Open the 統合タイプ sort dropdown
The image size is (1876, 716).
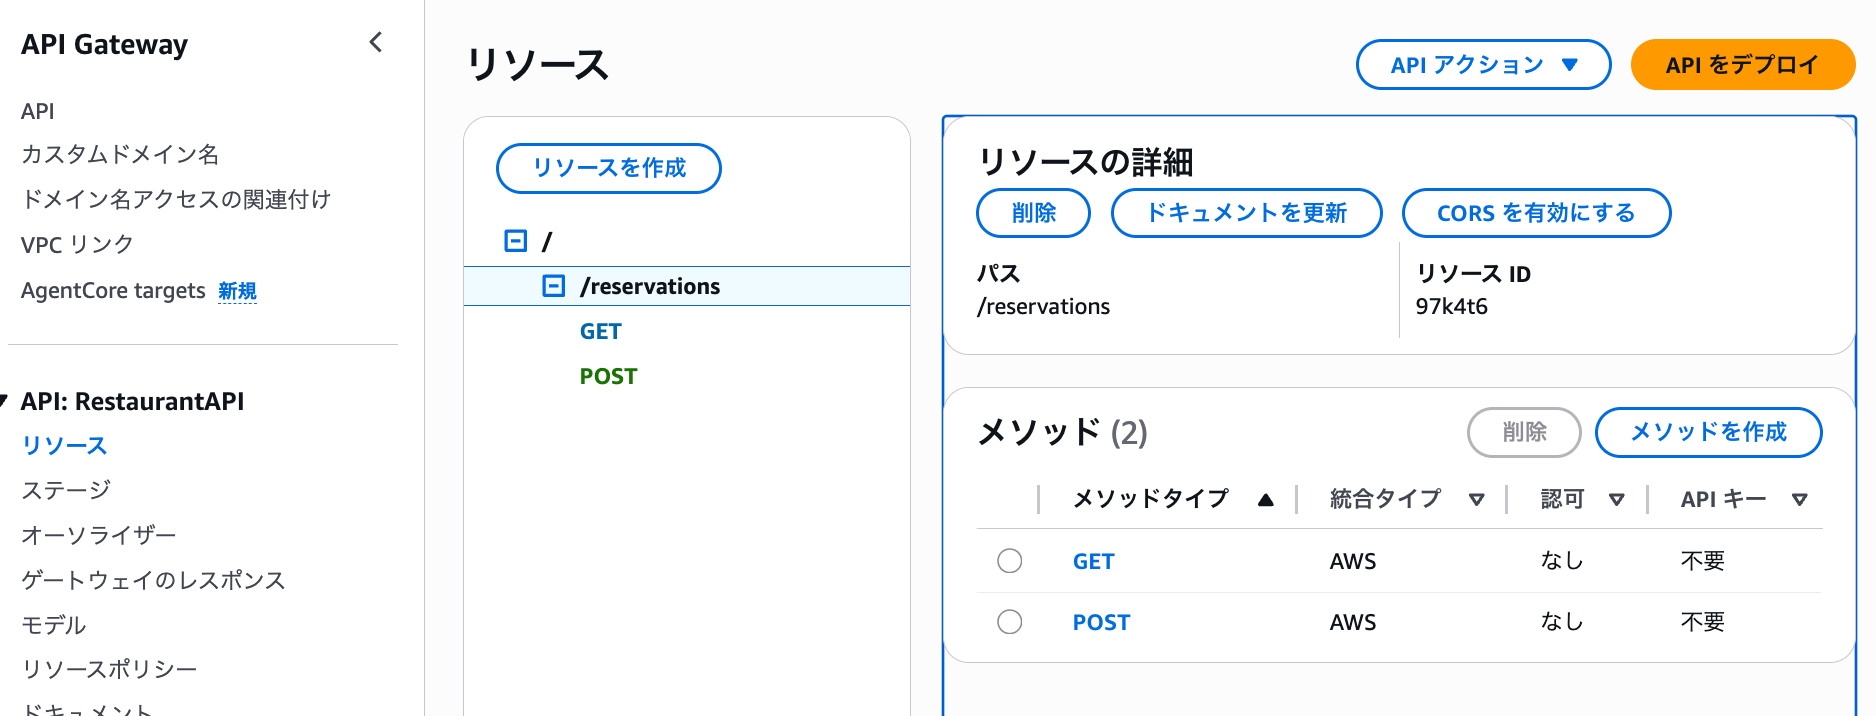(x=1477, y=499)
